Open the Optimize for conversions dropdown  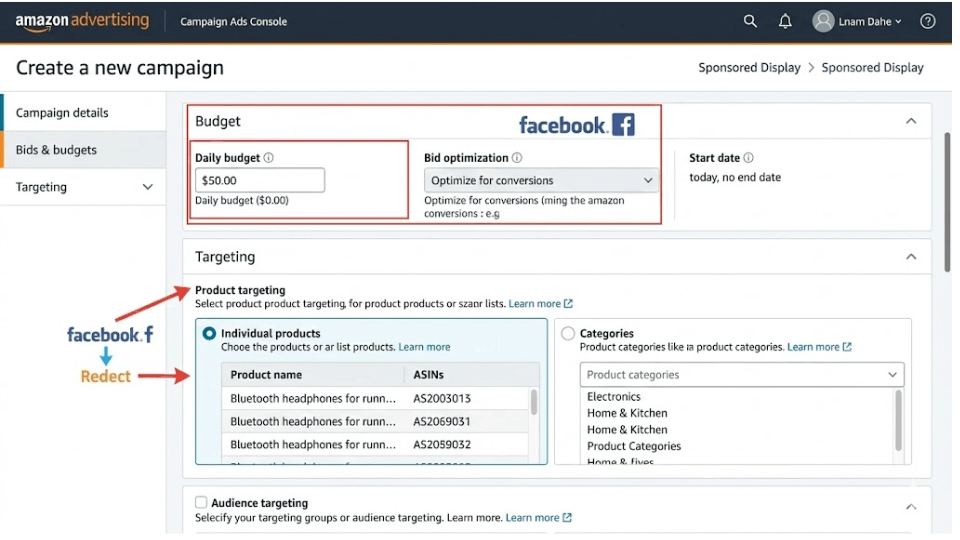click(541, 181)
